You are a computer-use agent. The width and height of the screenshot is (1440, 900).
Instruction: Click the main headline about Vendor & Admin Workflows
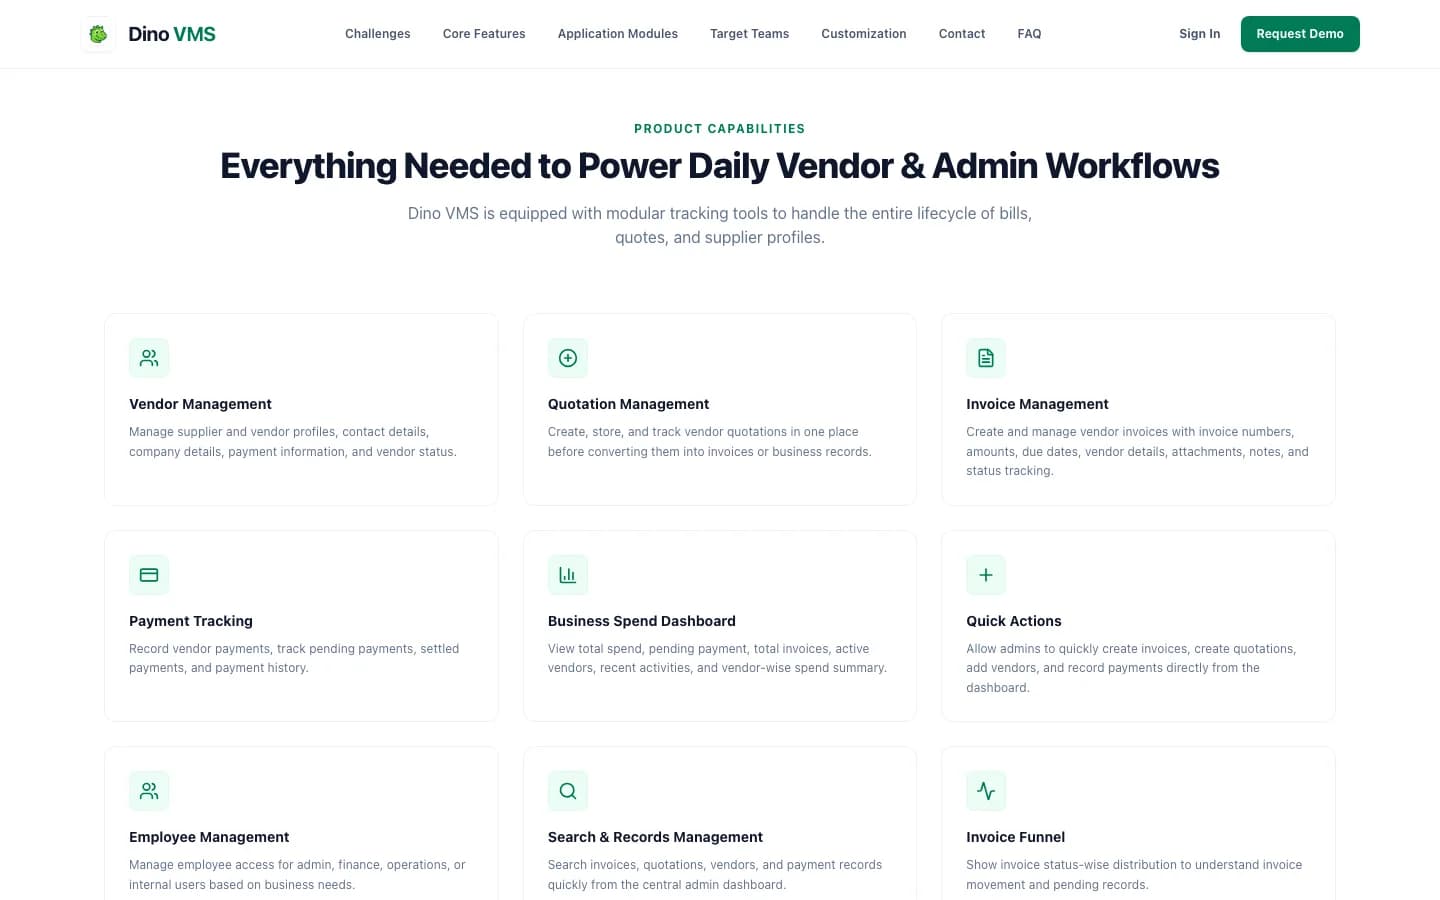[720, 166]
